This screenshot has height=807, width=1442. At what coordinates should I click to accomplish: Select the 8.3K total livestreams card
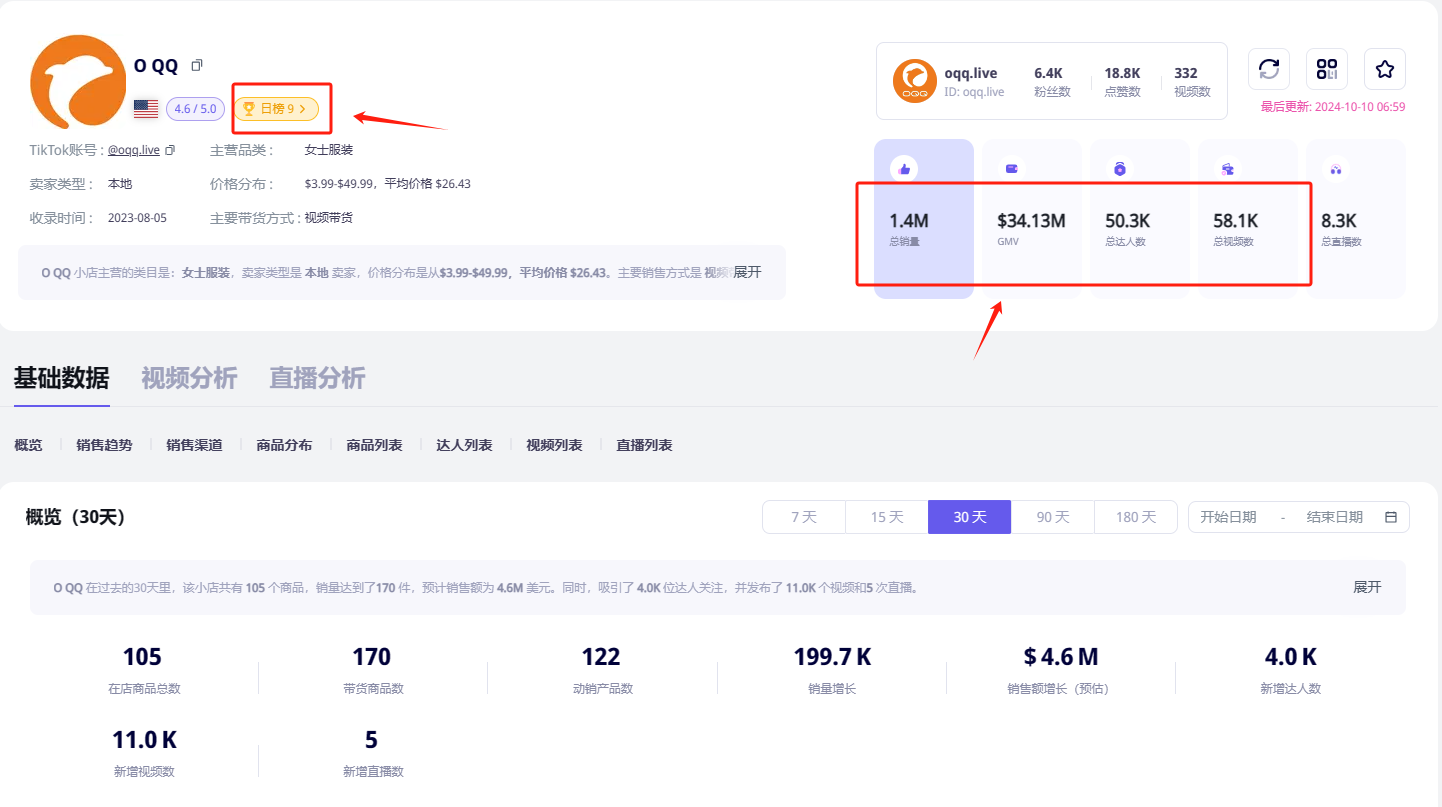click(1355, 219)
